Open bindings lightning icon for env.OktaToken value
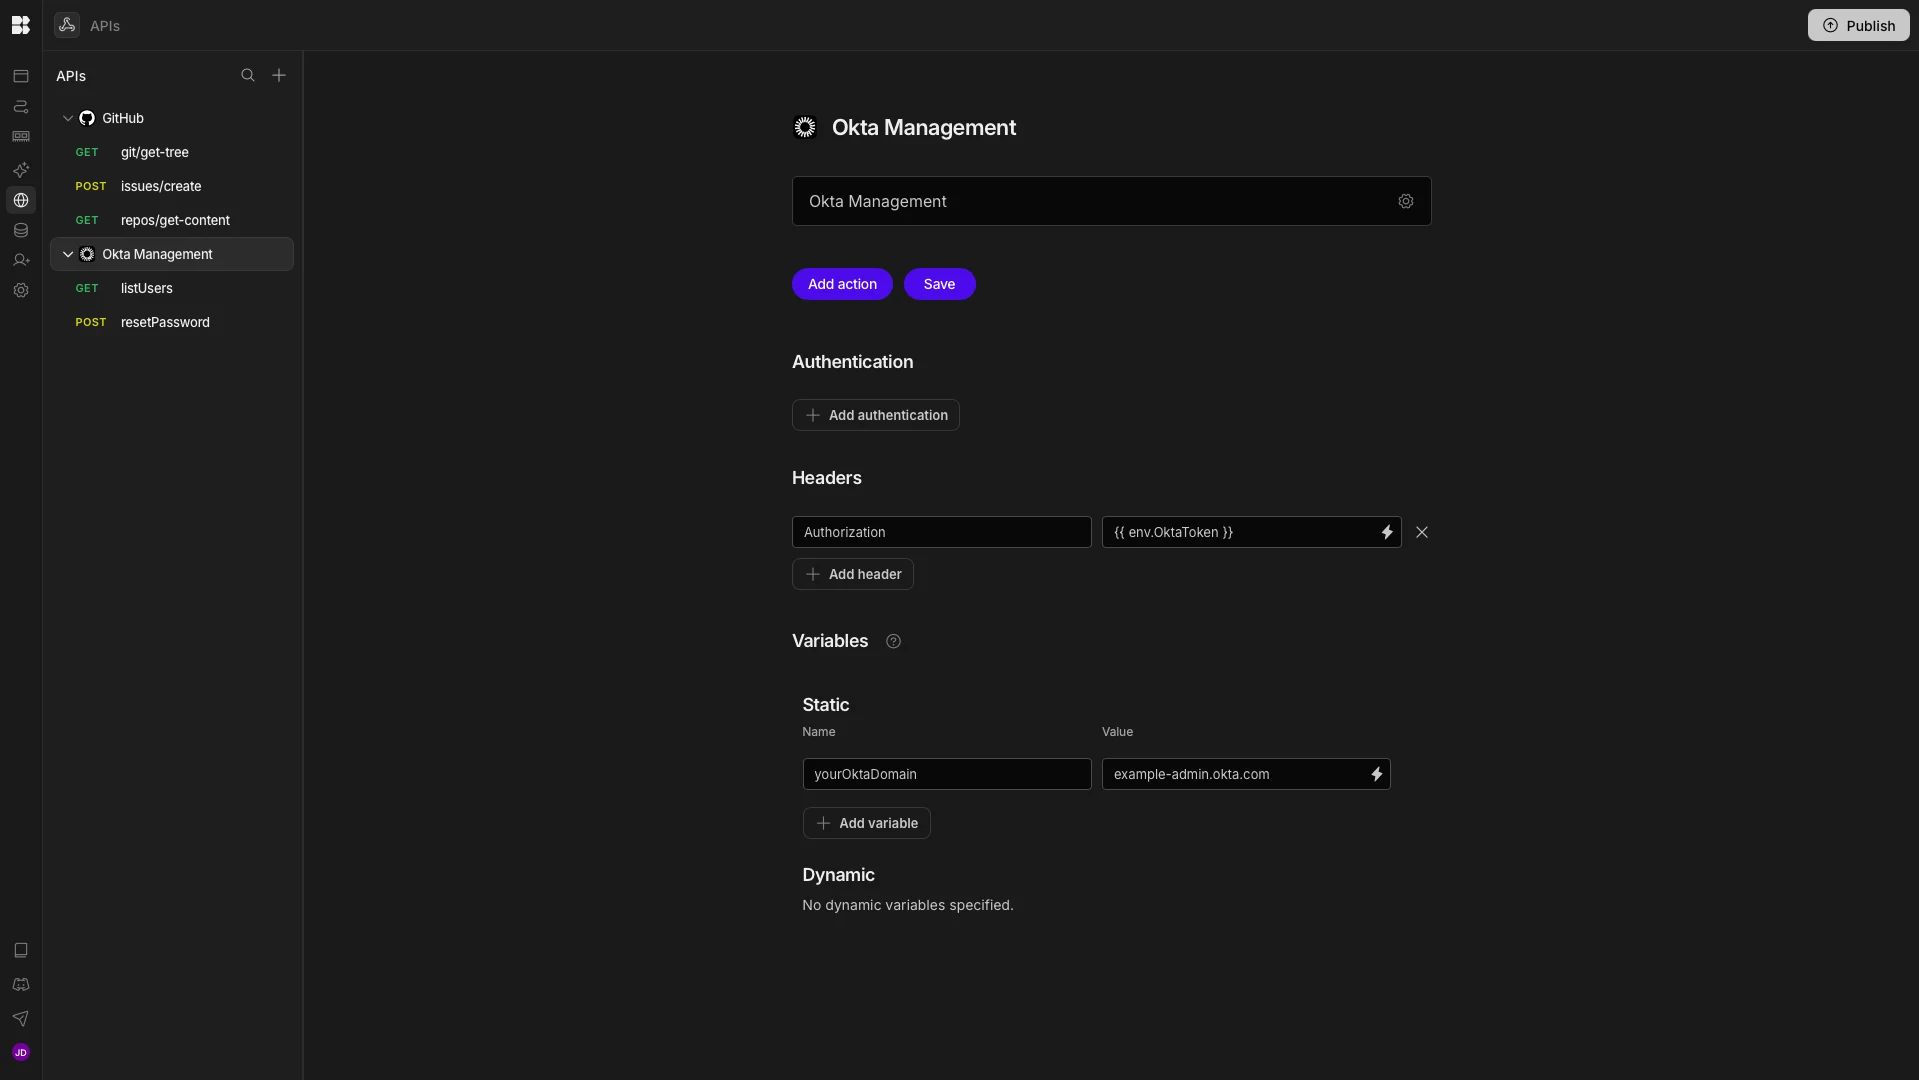 pyautogui.click(x=1387, y=532)
